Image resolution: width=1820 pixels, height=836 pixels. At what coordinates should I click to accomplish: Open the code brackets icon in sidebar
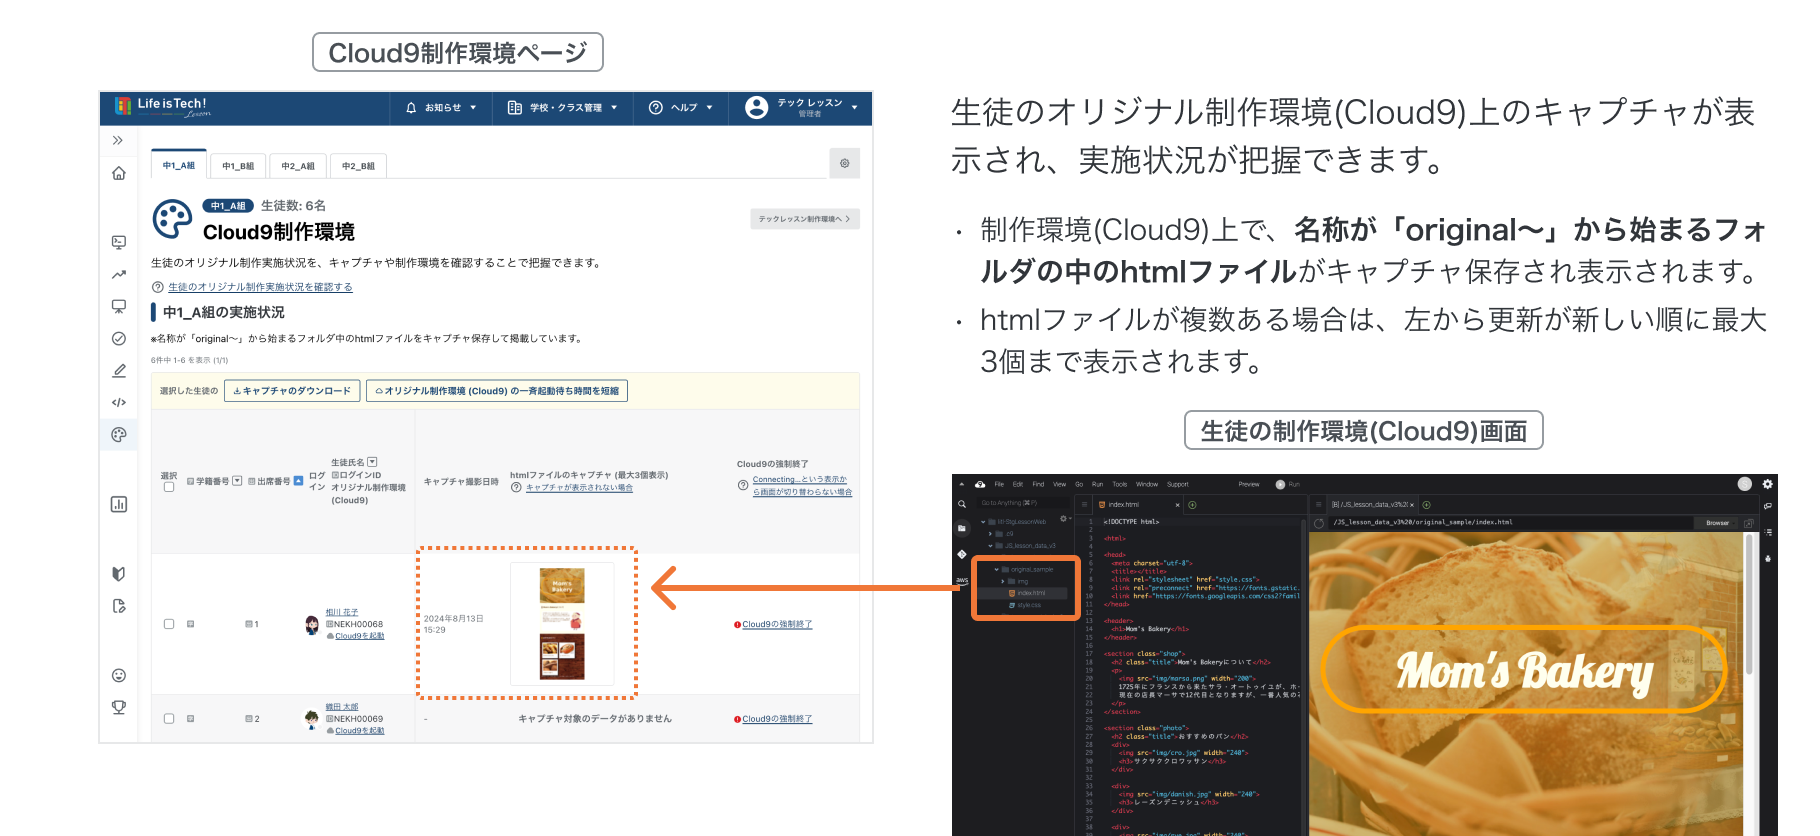[x=119, y=402]
